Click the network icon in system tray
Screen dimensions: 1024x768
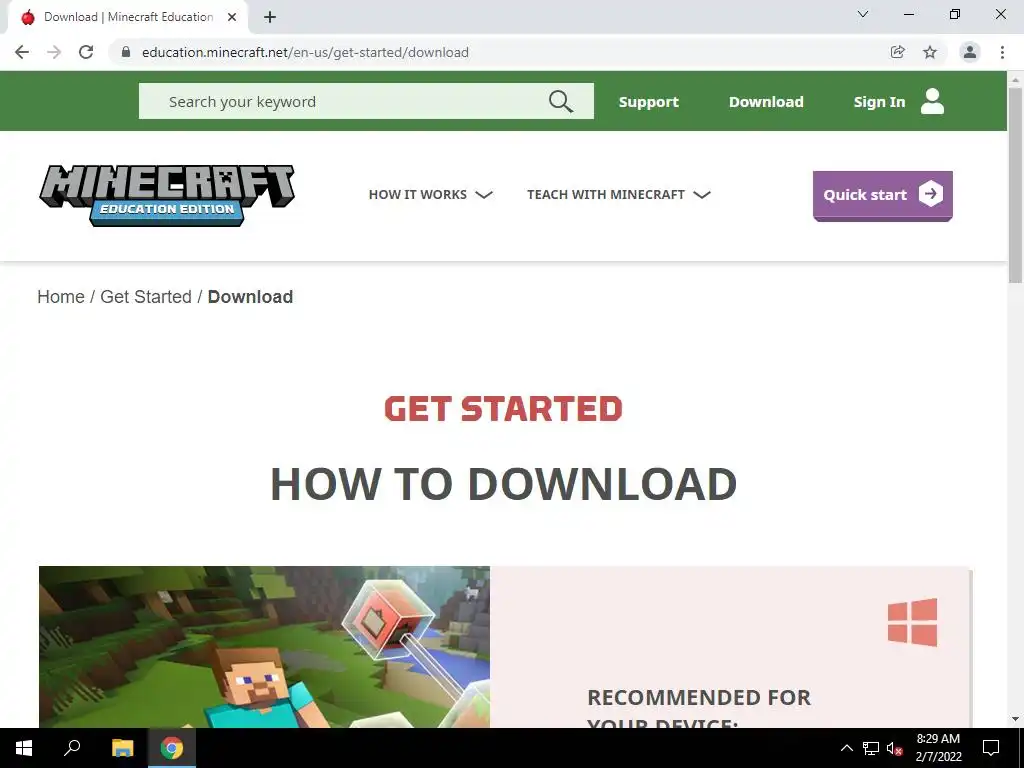(871, 748)
